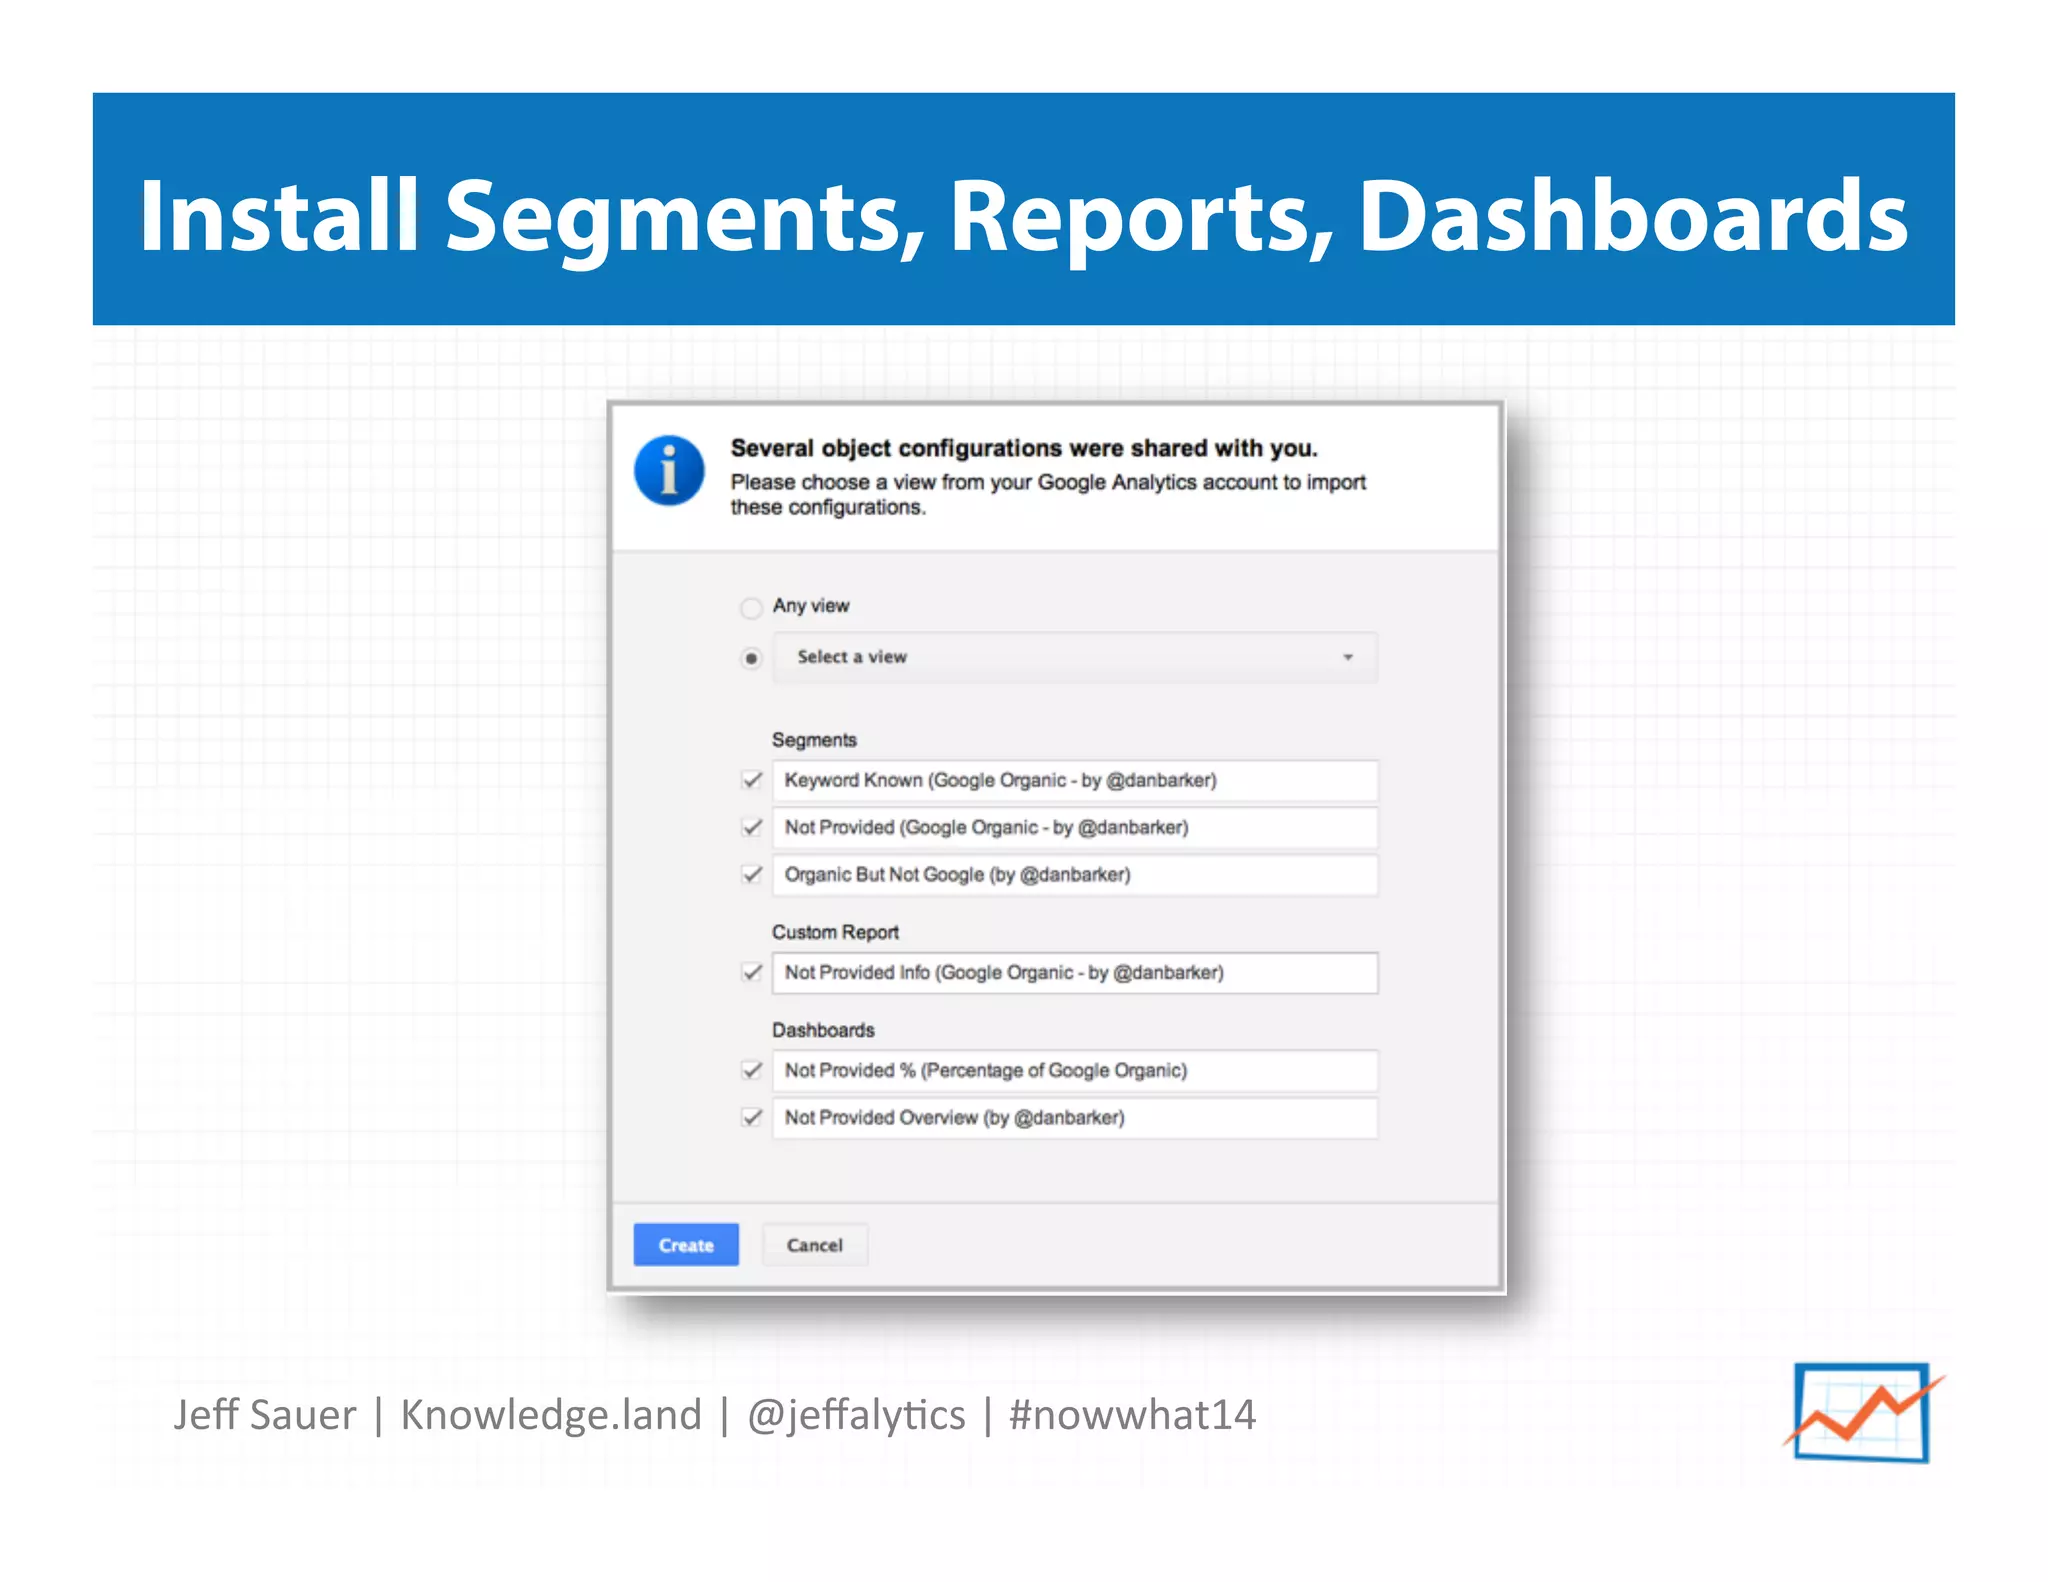Select the Any view radio button
Image resolution: width=2048 pixels, height=1582 pixels.
click(x=751, y=607)
